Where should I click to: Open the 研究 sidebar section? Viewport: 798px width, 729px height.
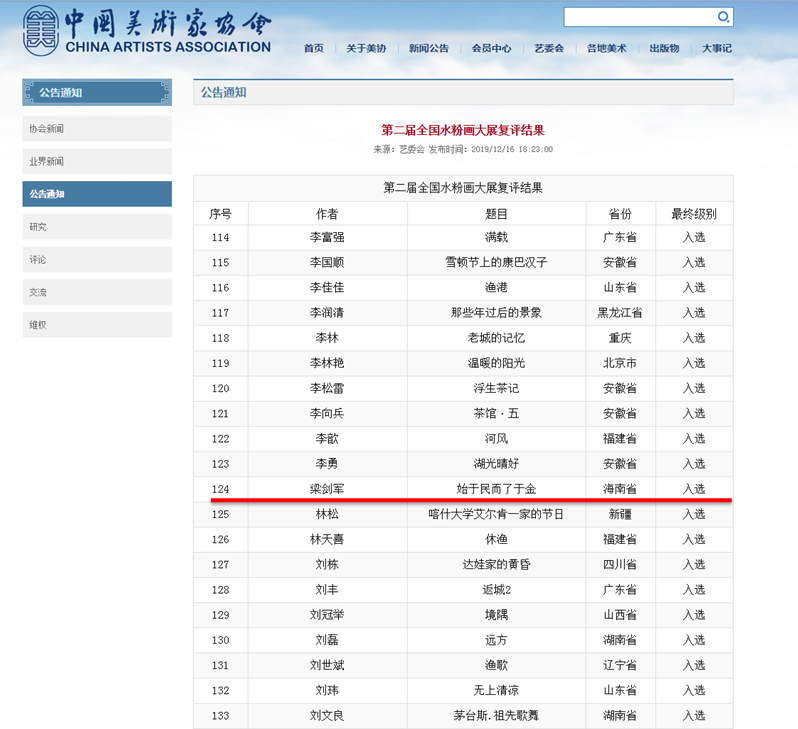pos(97,227)
